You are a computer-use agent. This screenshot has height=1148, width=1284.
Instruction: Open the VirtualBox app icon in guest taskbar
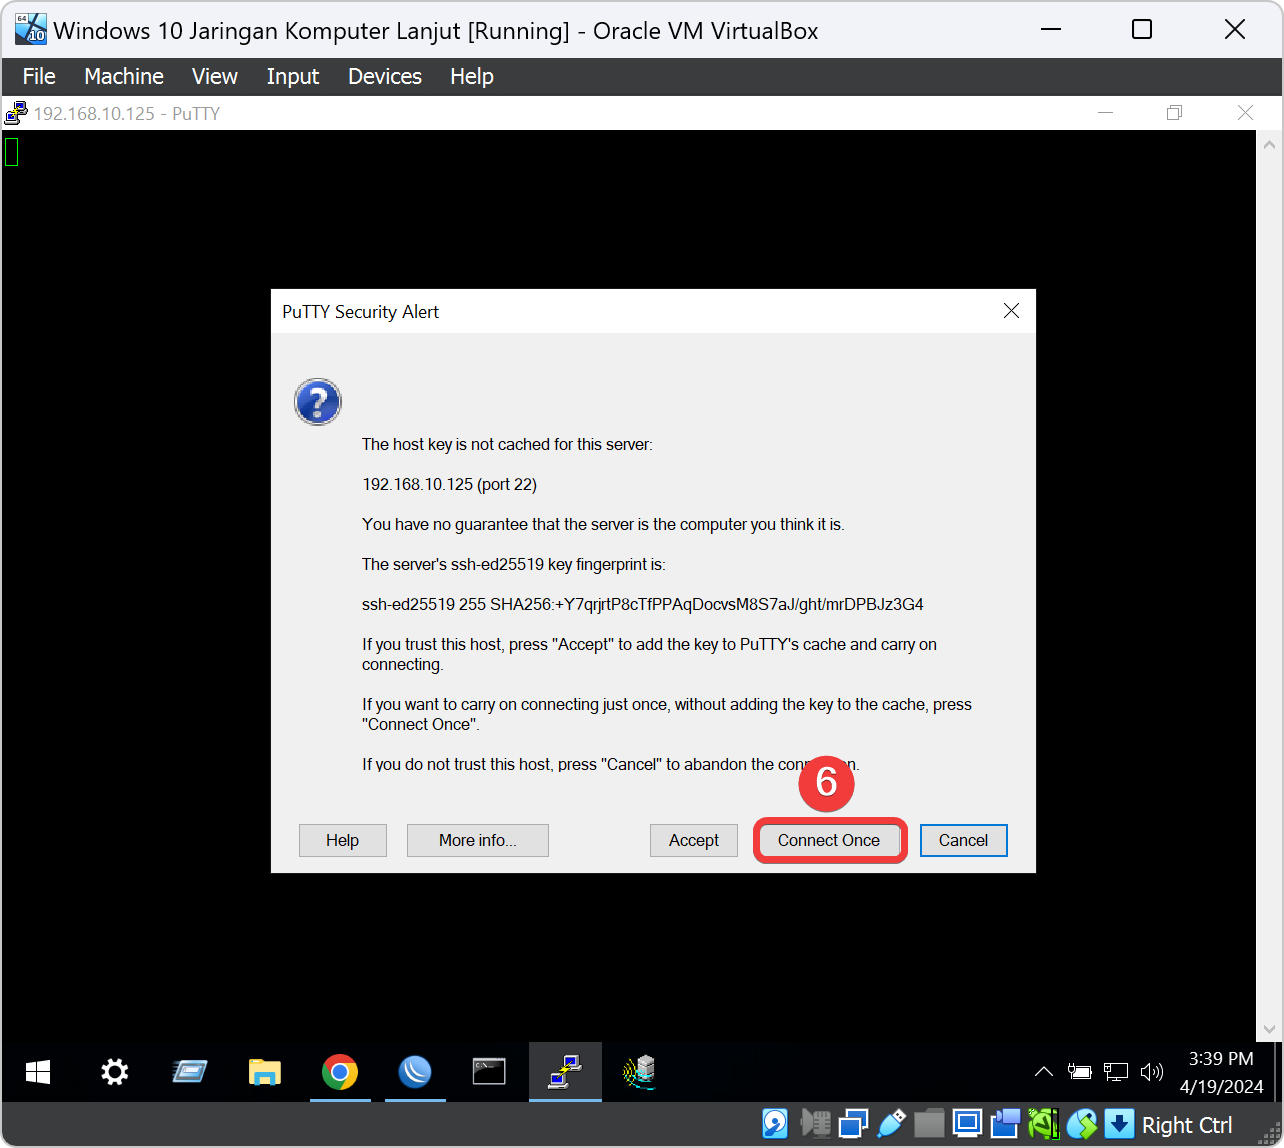189,1073
